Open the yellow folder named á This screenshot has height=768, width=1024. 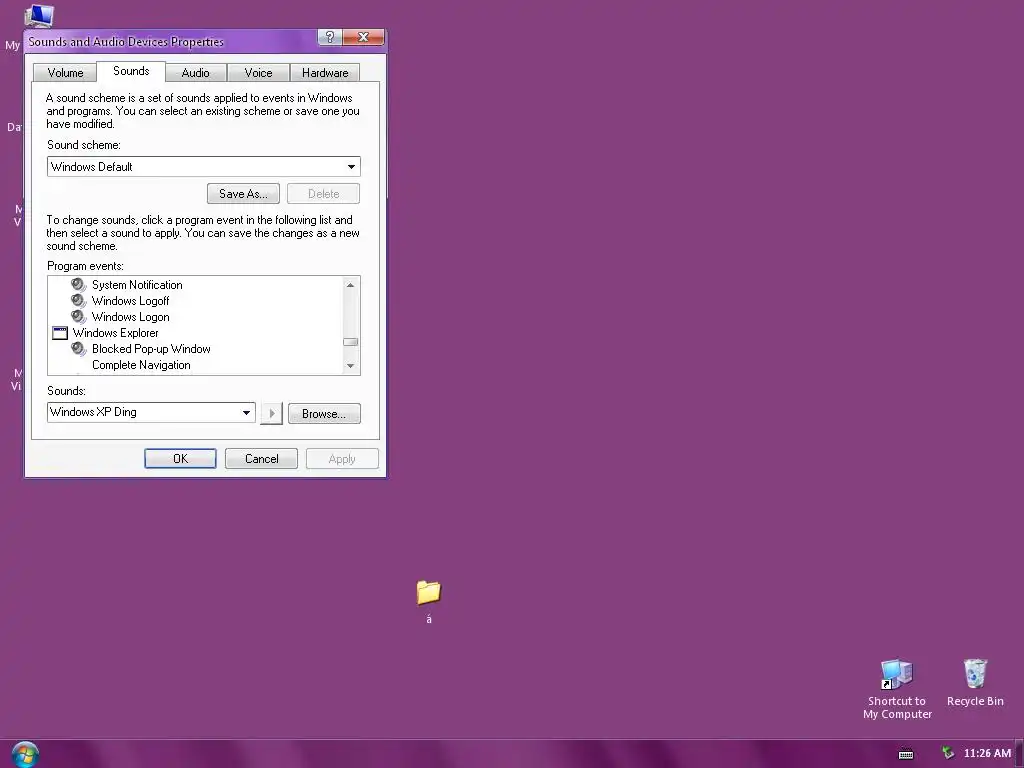[428, 592]
